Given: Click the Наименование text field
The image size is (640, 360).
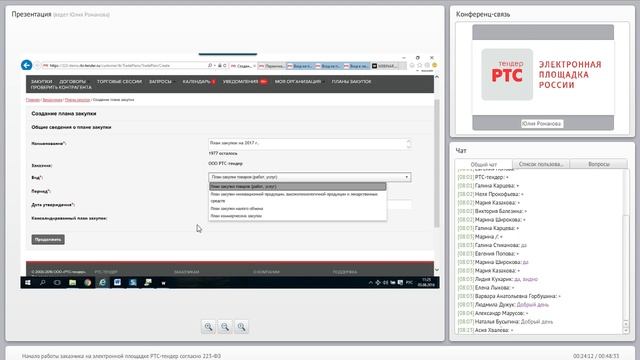Looking at the screenshot, I should [x=310, y=143].
